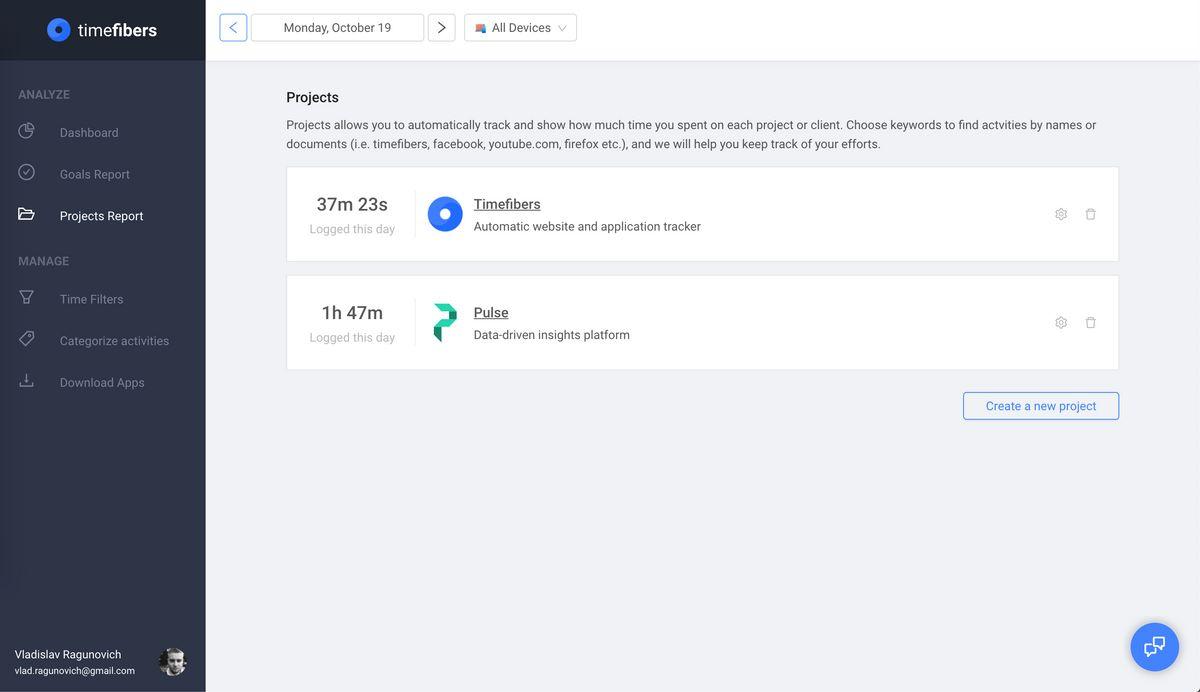Click the Dashboard pie chart icon

point(26,131)
